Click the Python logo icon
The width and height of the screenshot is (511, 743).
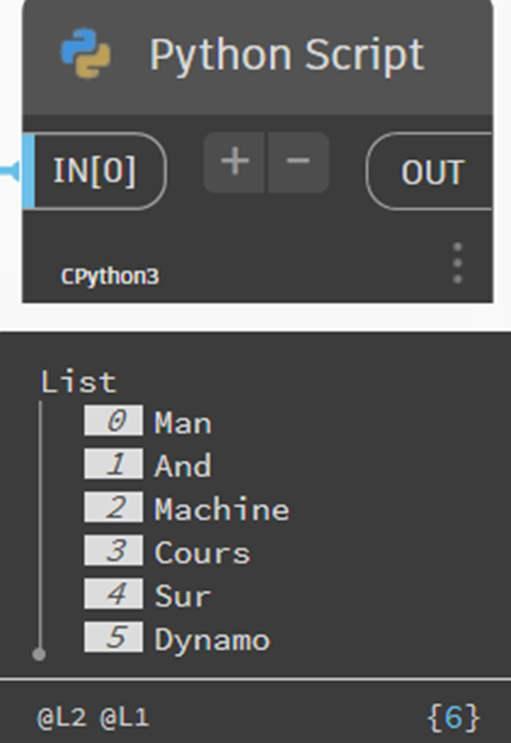tap(86, 54)
